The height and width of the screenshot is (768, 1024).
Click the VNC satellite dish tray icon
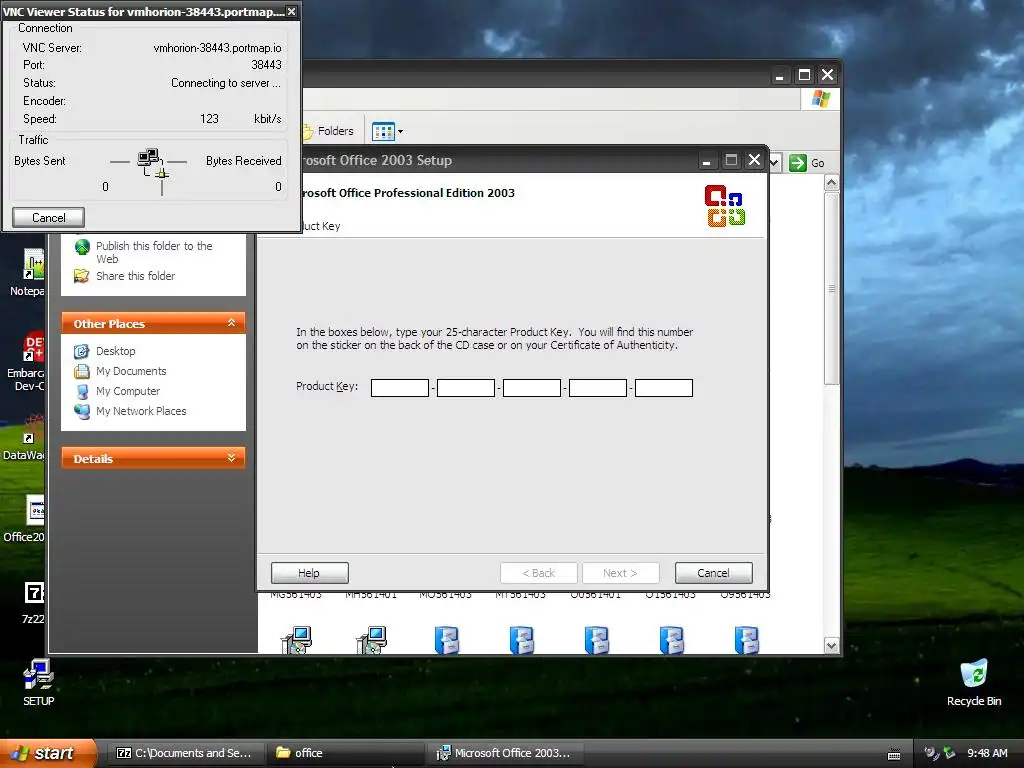coord(931,753)
